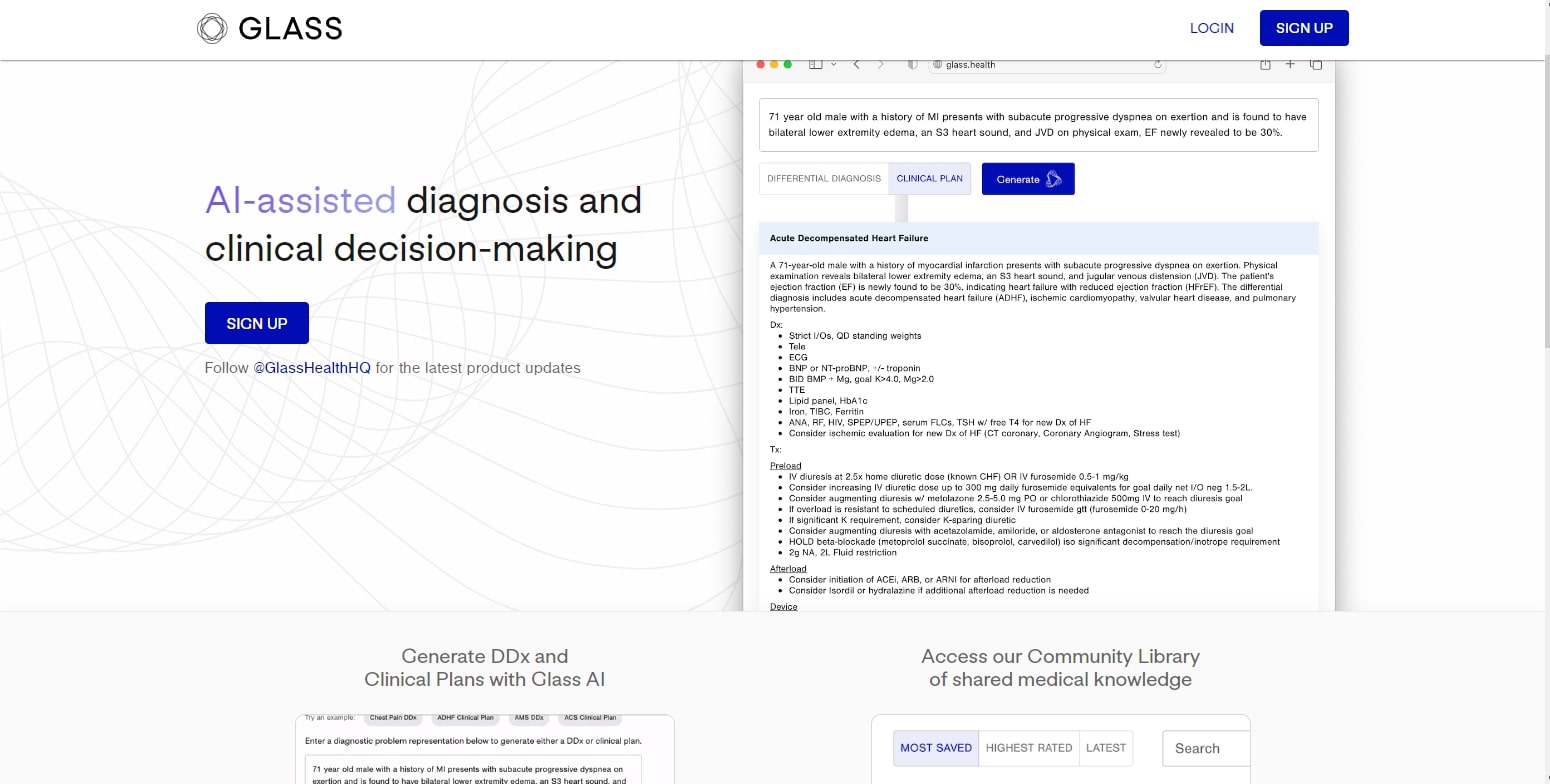
Task: Click the Glass logo icon
Action: pos(212,28)
